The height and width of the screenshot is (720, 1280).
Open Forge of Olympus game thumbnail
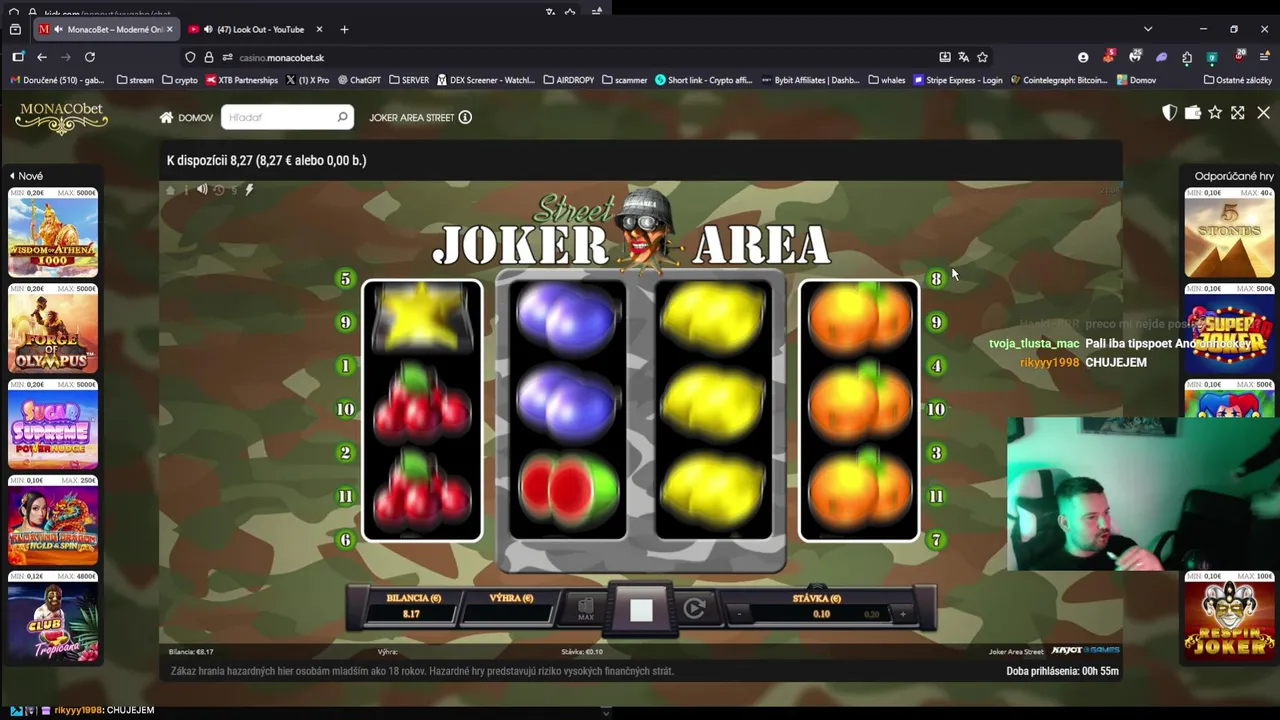(x=53, y=328)
